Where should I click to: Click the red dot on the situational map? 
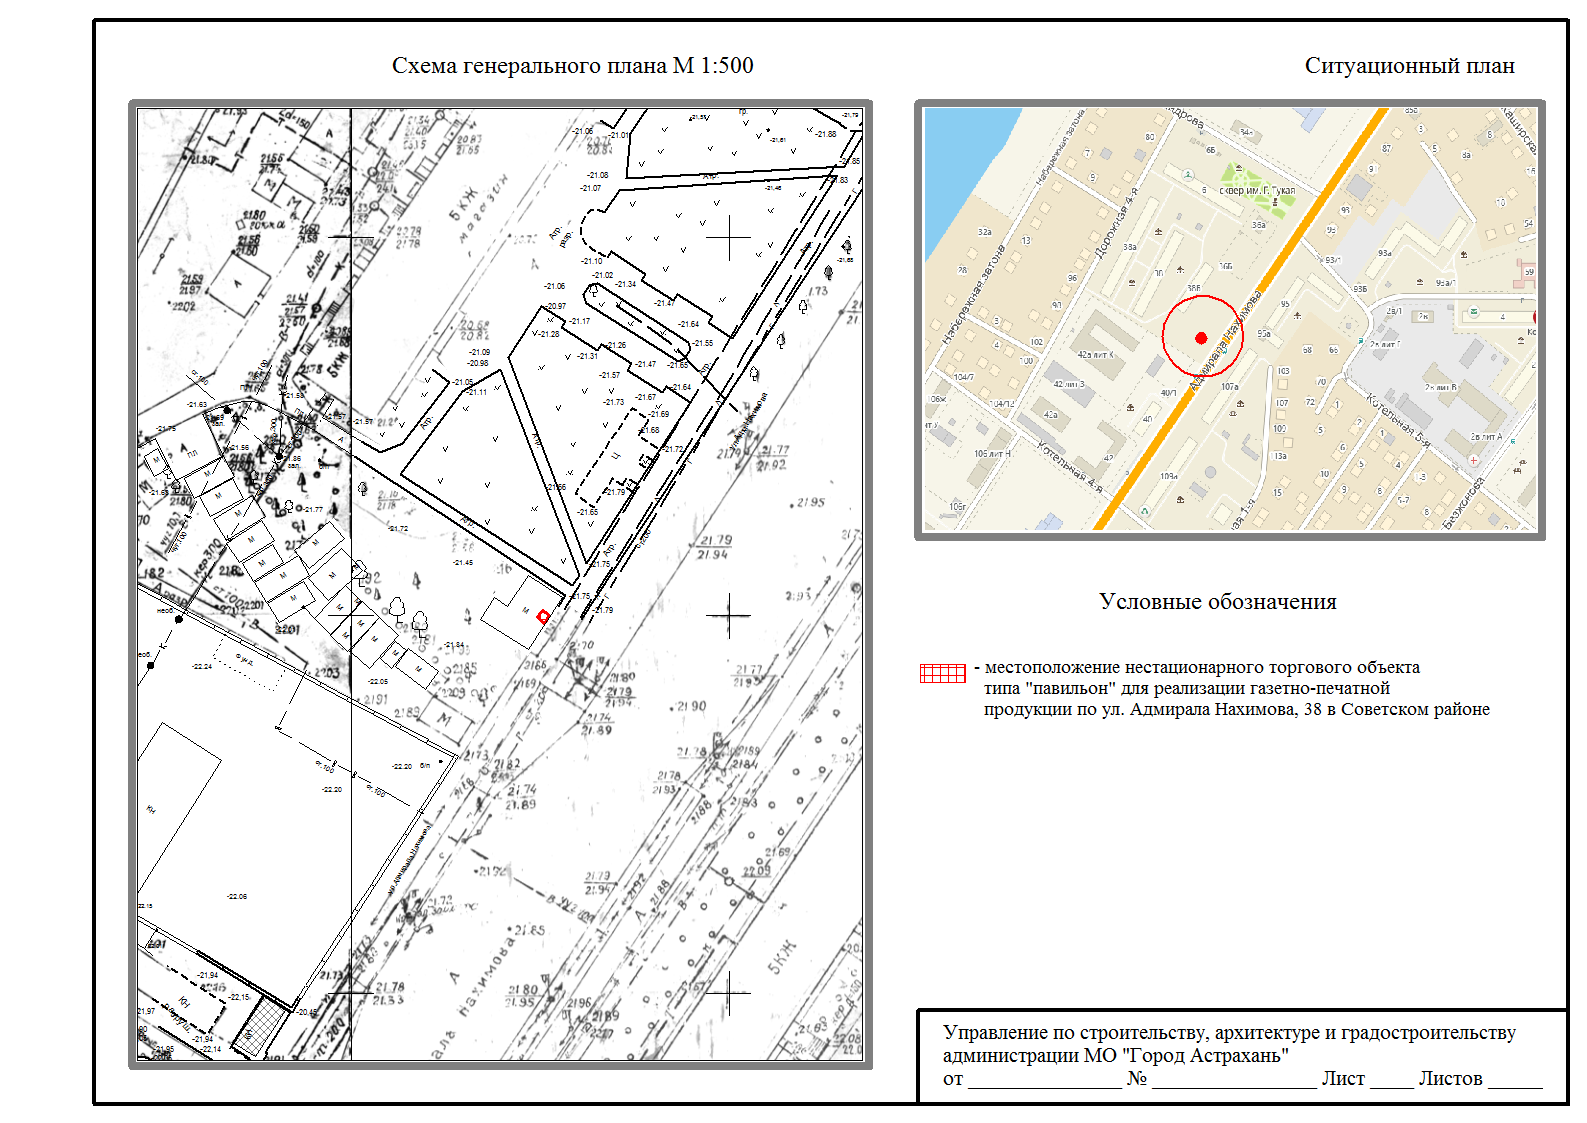[x=1201, y=338]
